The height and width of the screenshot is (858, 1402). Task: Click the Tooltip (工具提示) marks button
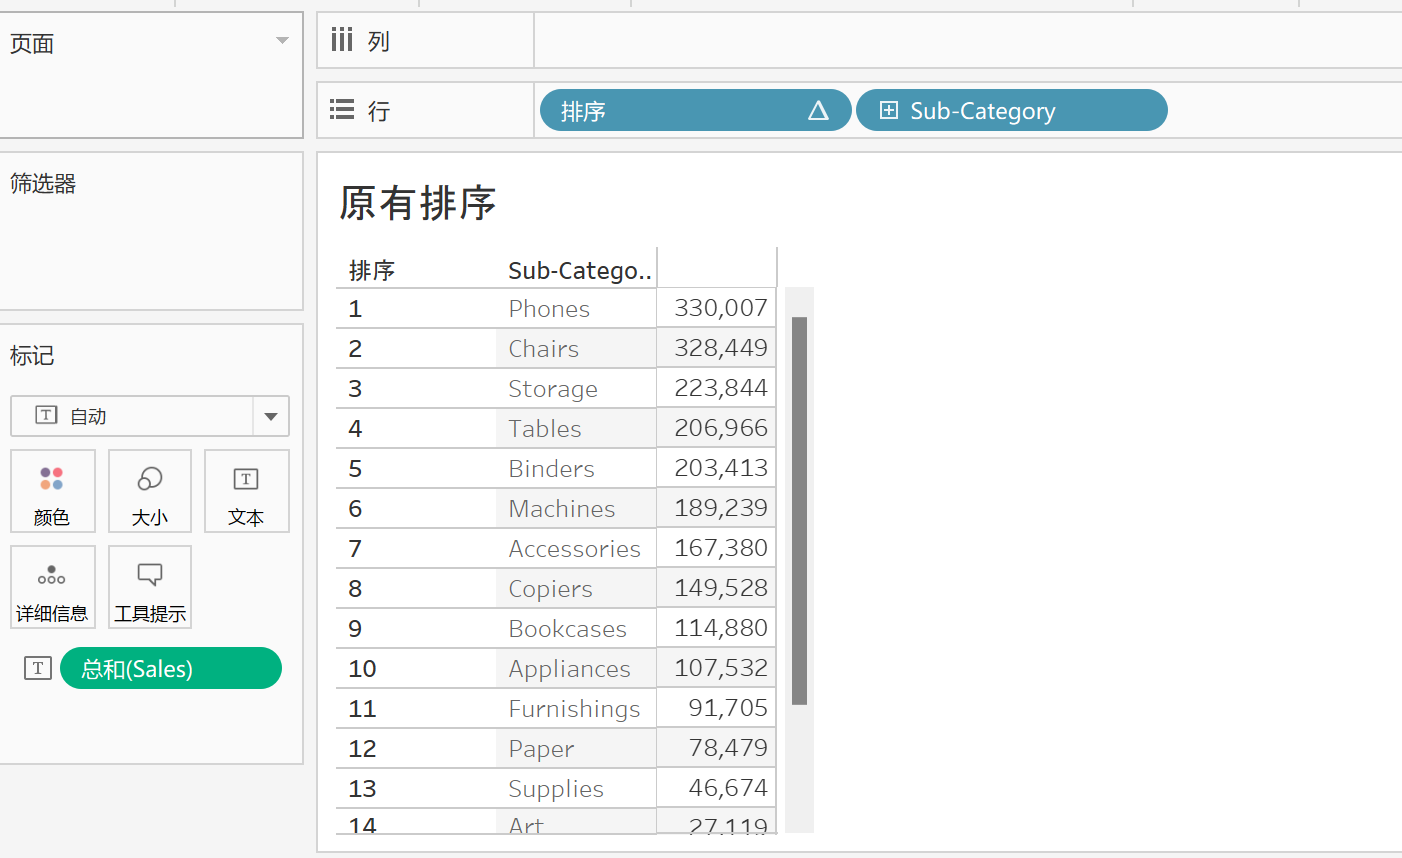click(x=150, y=587)
